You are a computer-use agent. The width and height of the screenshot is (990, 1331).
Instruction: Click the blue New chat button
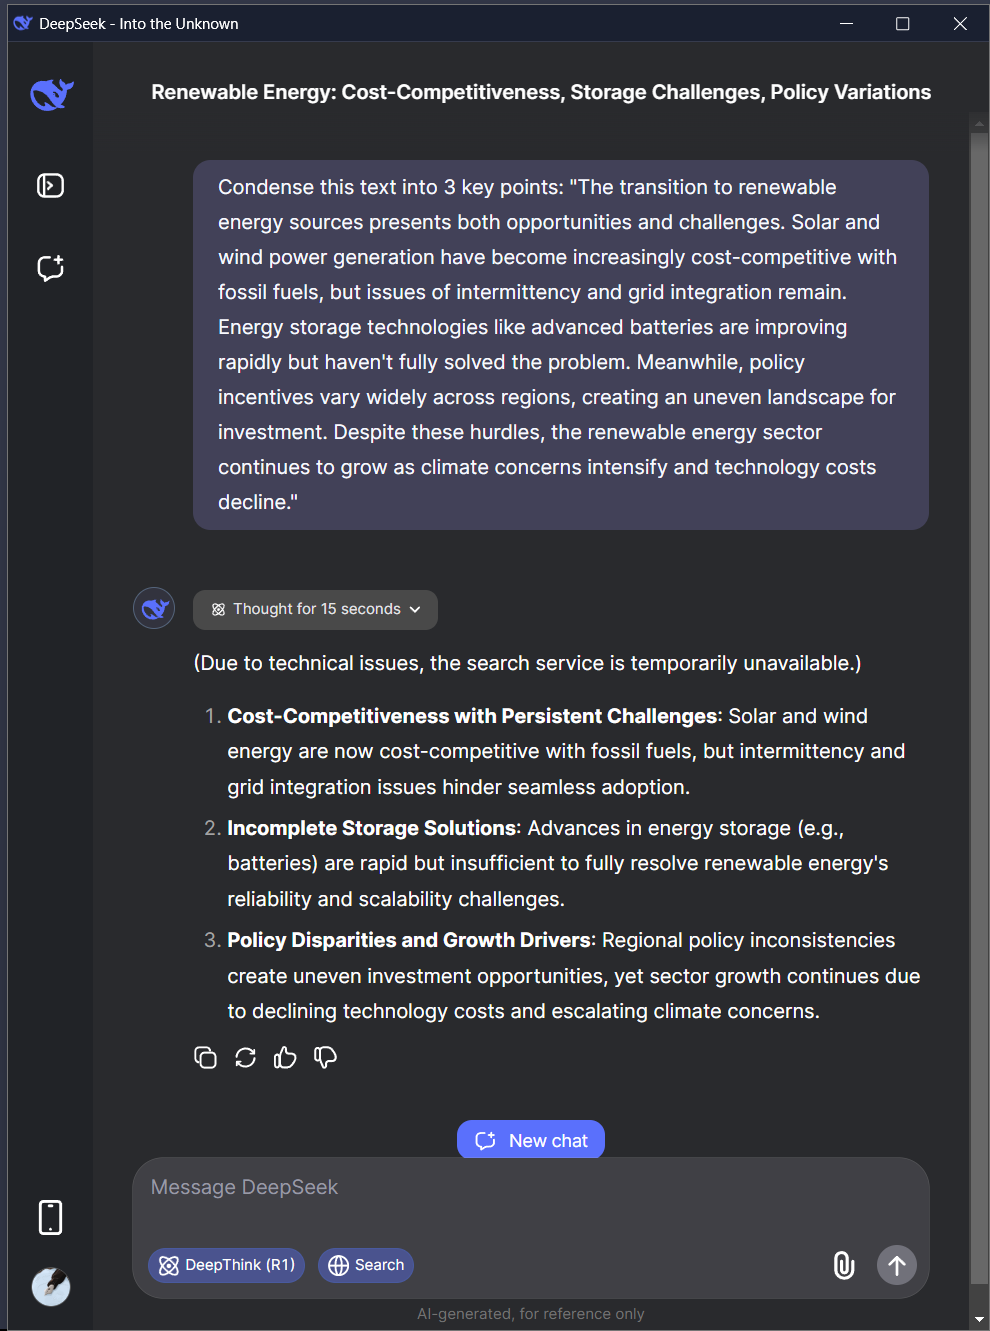click(x=531, y=1140)
